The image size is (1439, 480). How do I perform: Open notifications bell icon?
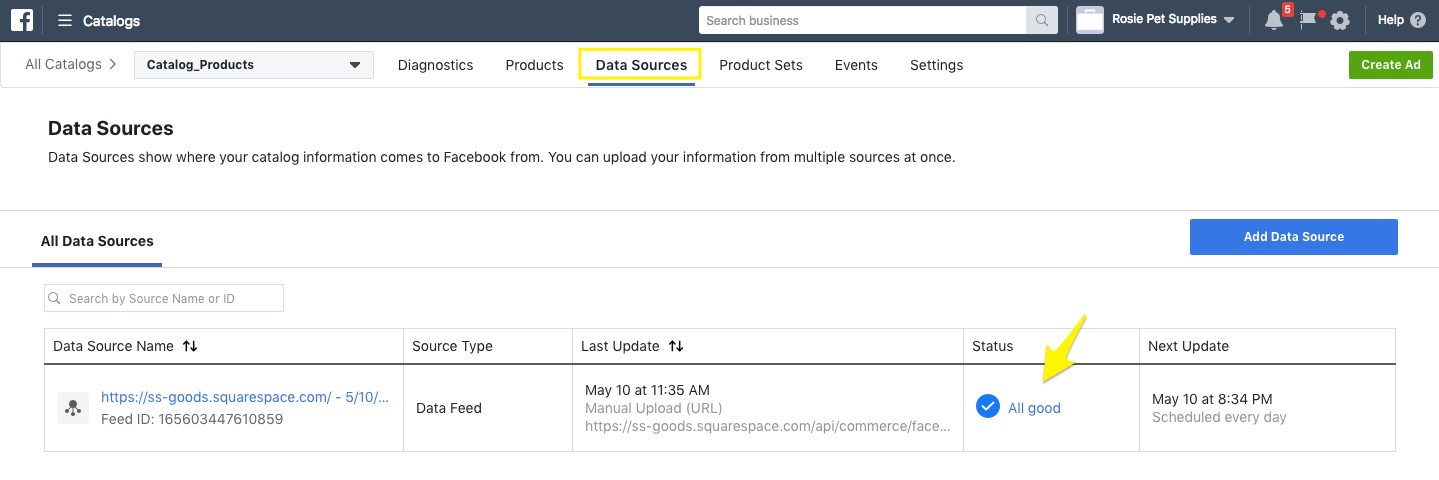(x=1274, y=20)
